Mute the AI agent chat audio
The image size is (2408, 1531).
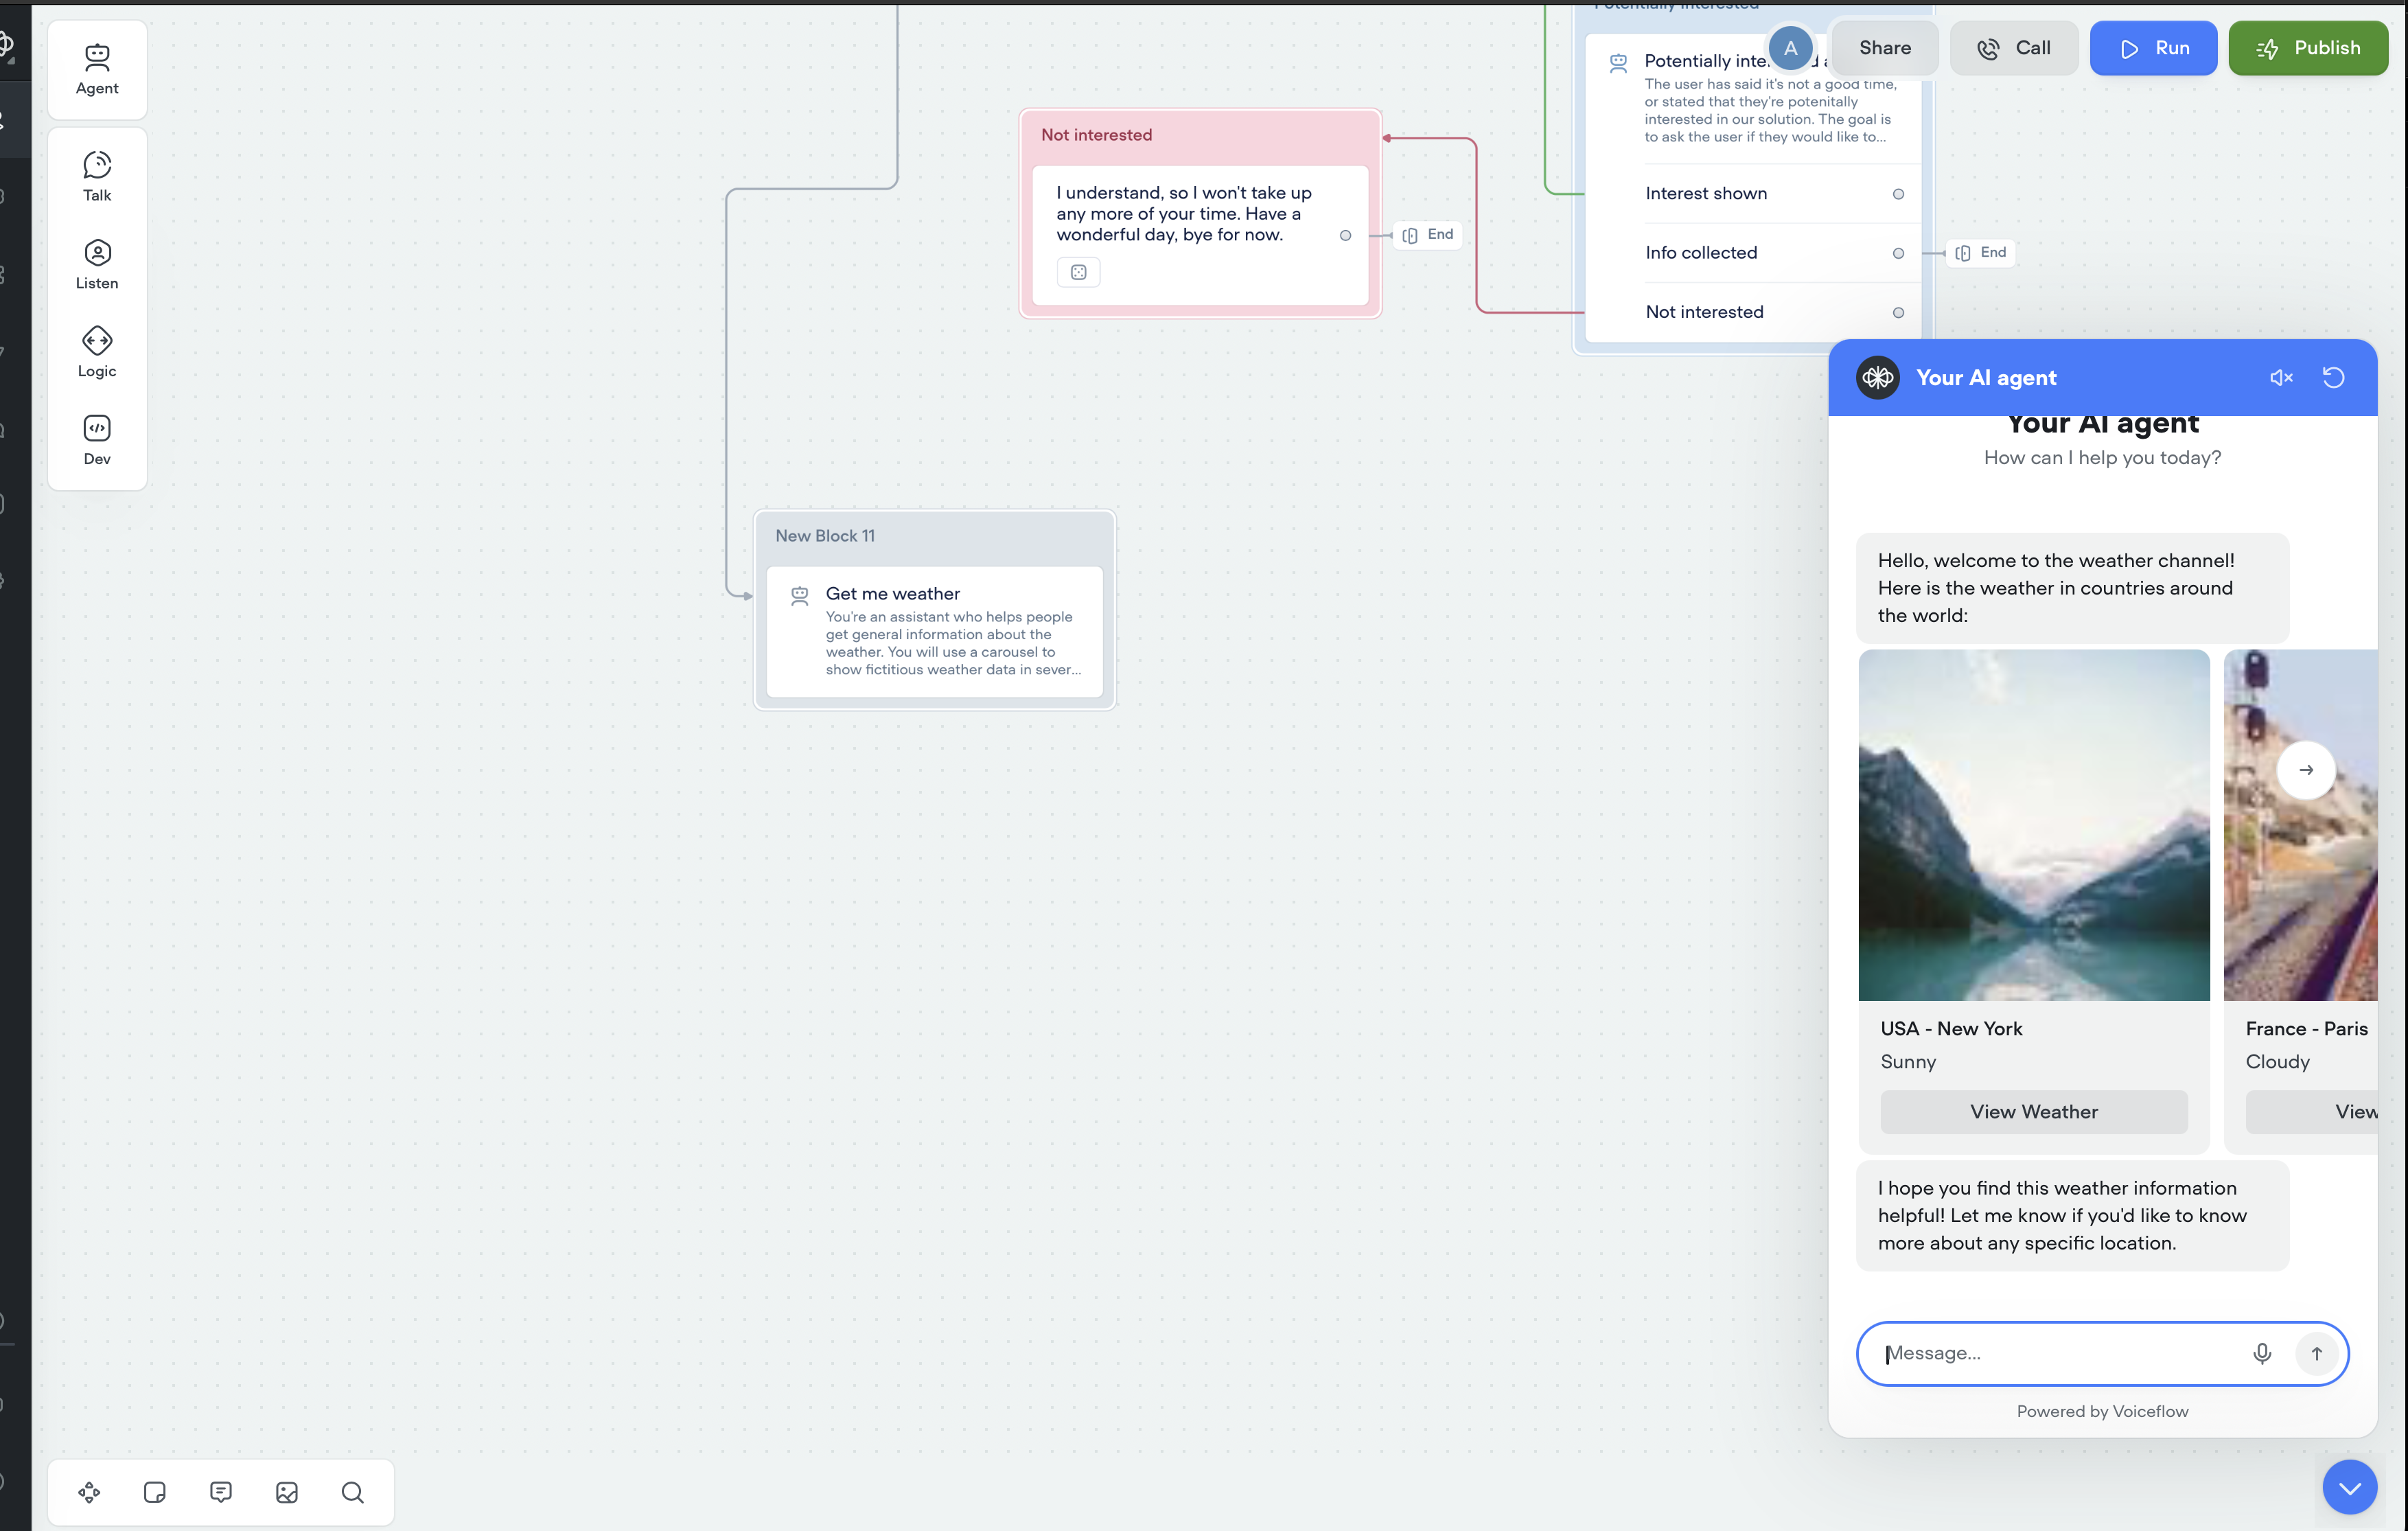2281,377
